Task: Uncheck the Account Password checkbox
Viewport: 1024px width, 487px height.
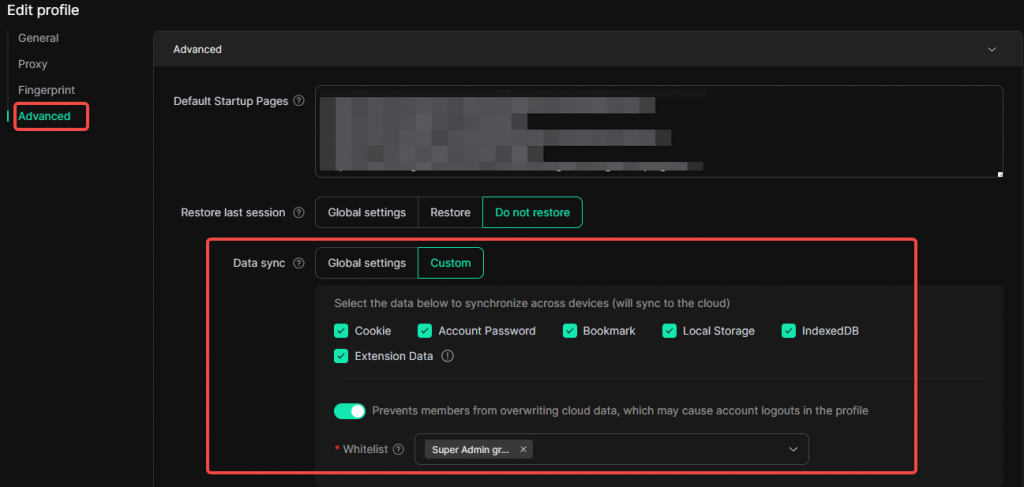Action: tap(425, 331)
